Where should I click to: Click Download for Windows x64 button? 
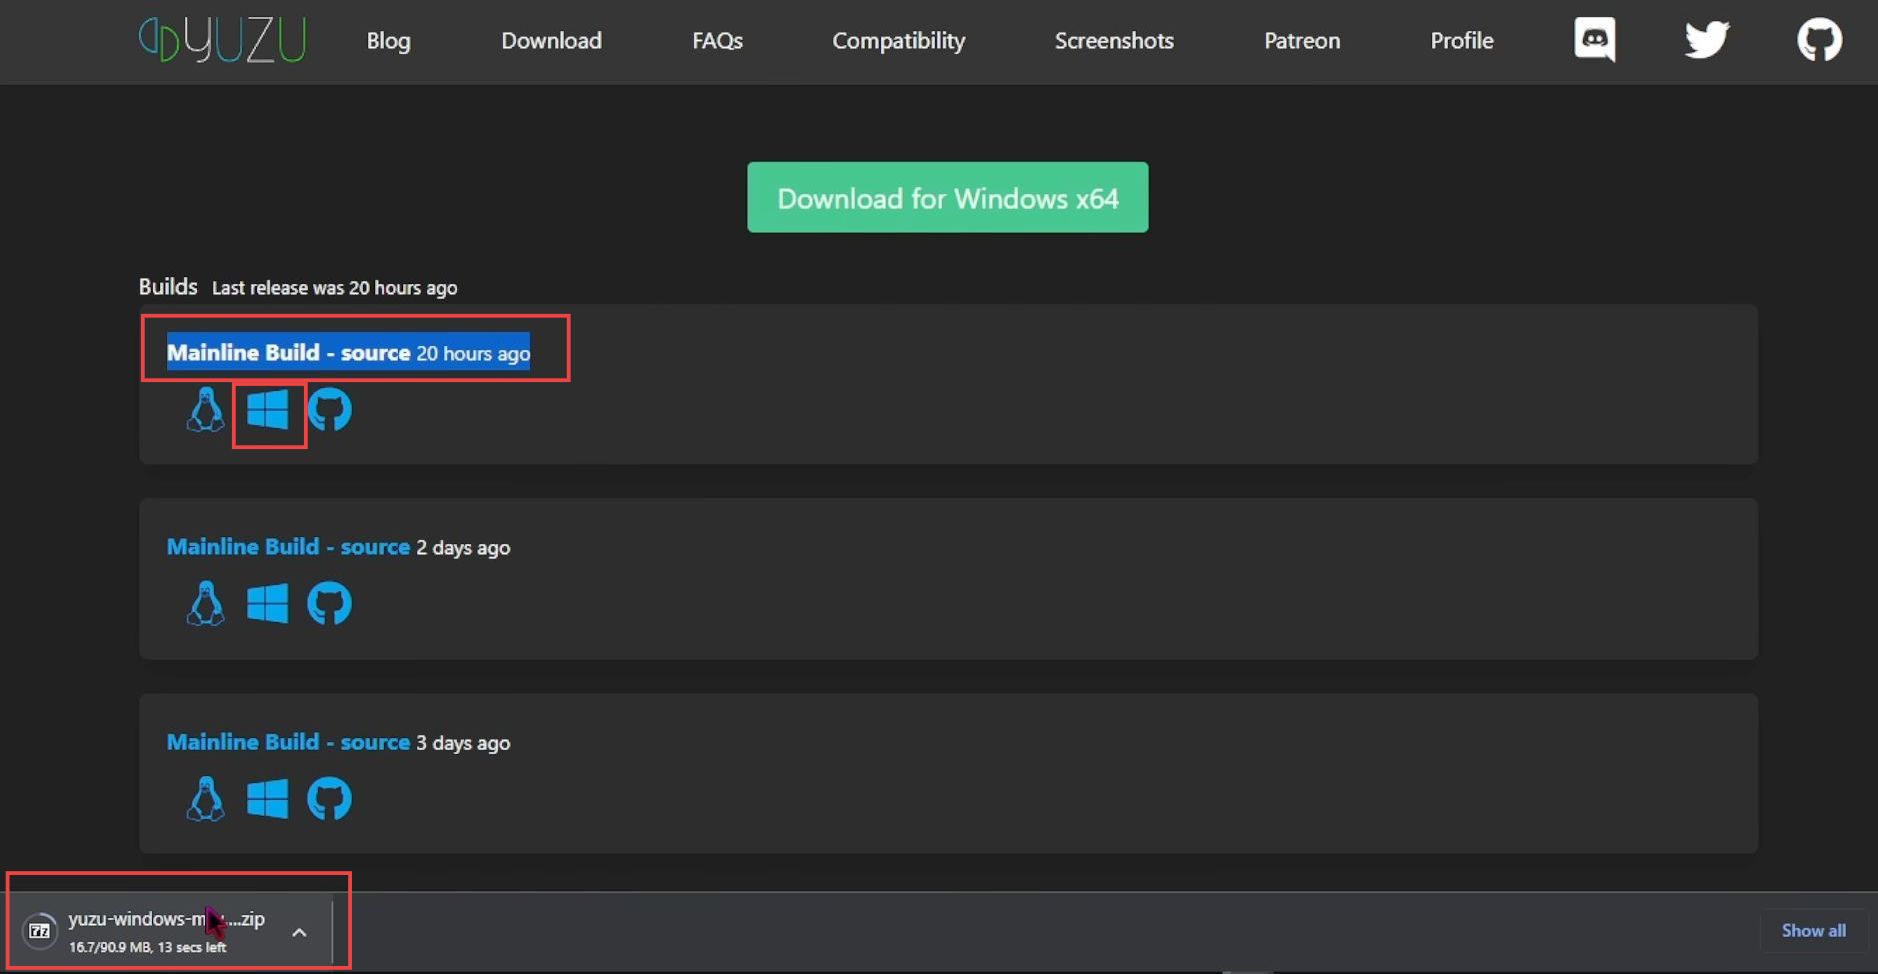pos(947,197)
